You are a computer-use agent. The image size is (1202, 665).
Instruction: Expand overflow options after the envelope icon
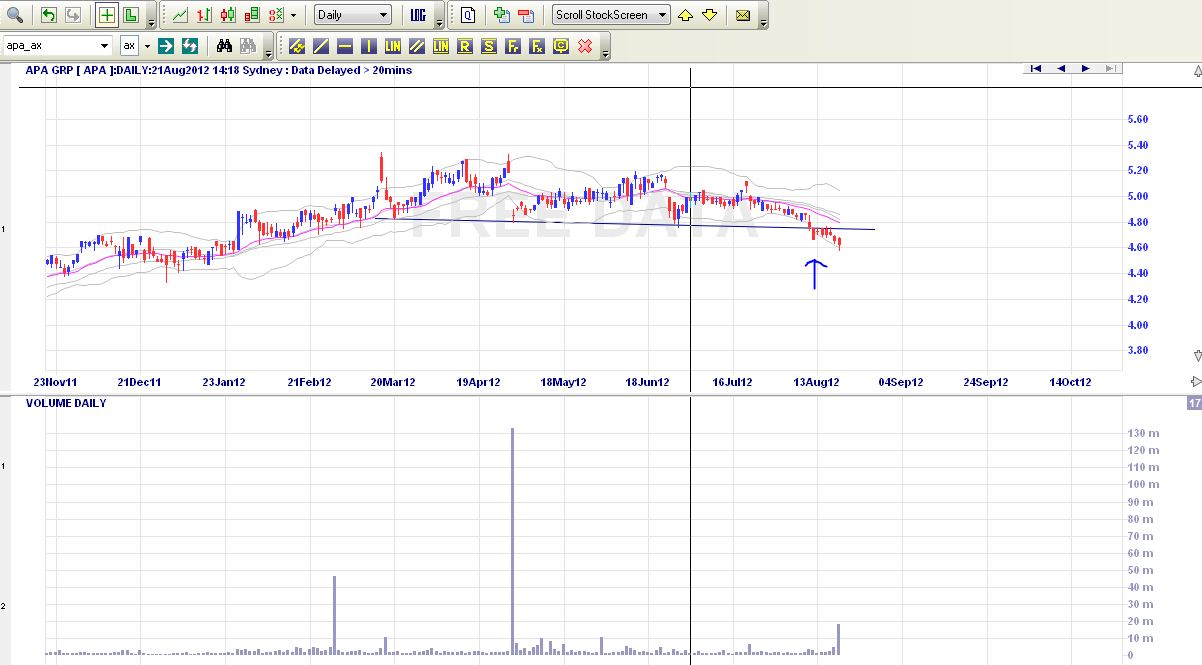[763, 17]
